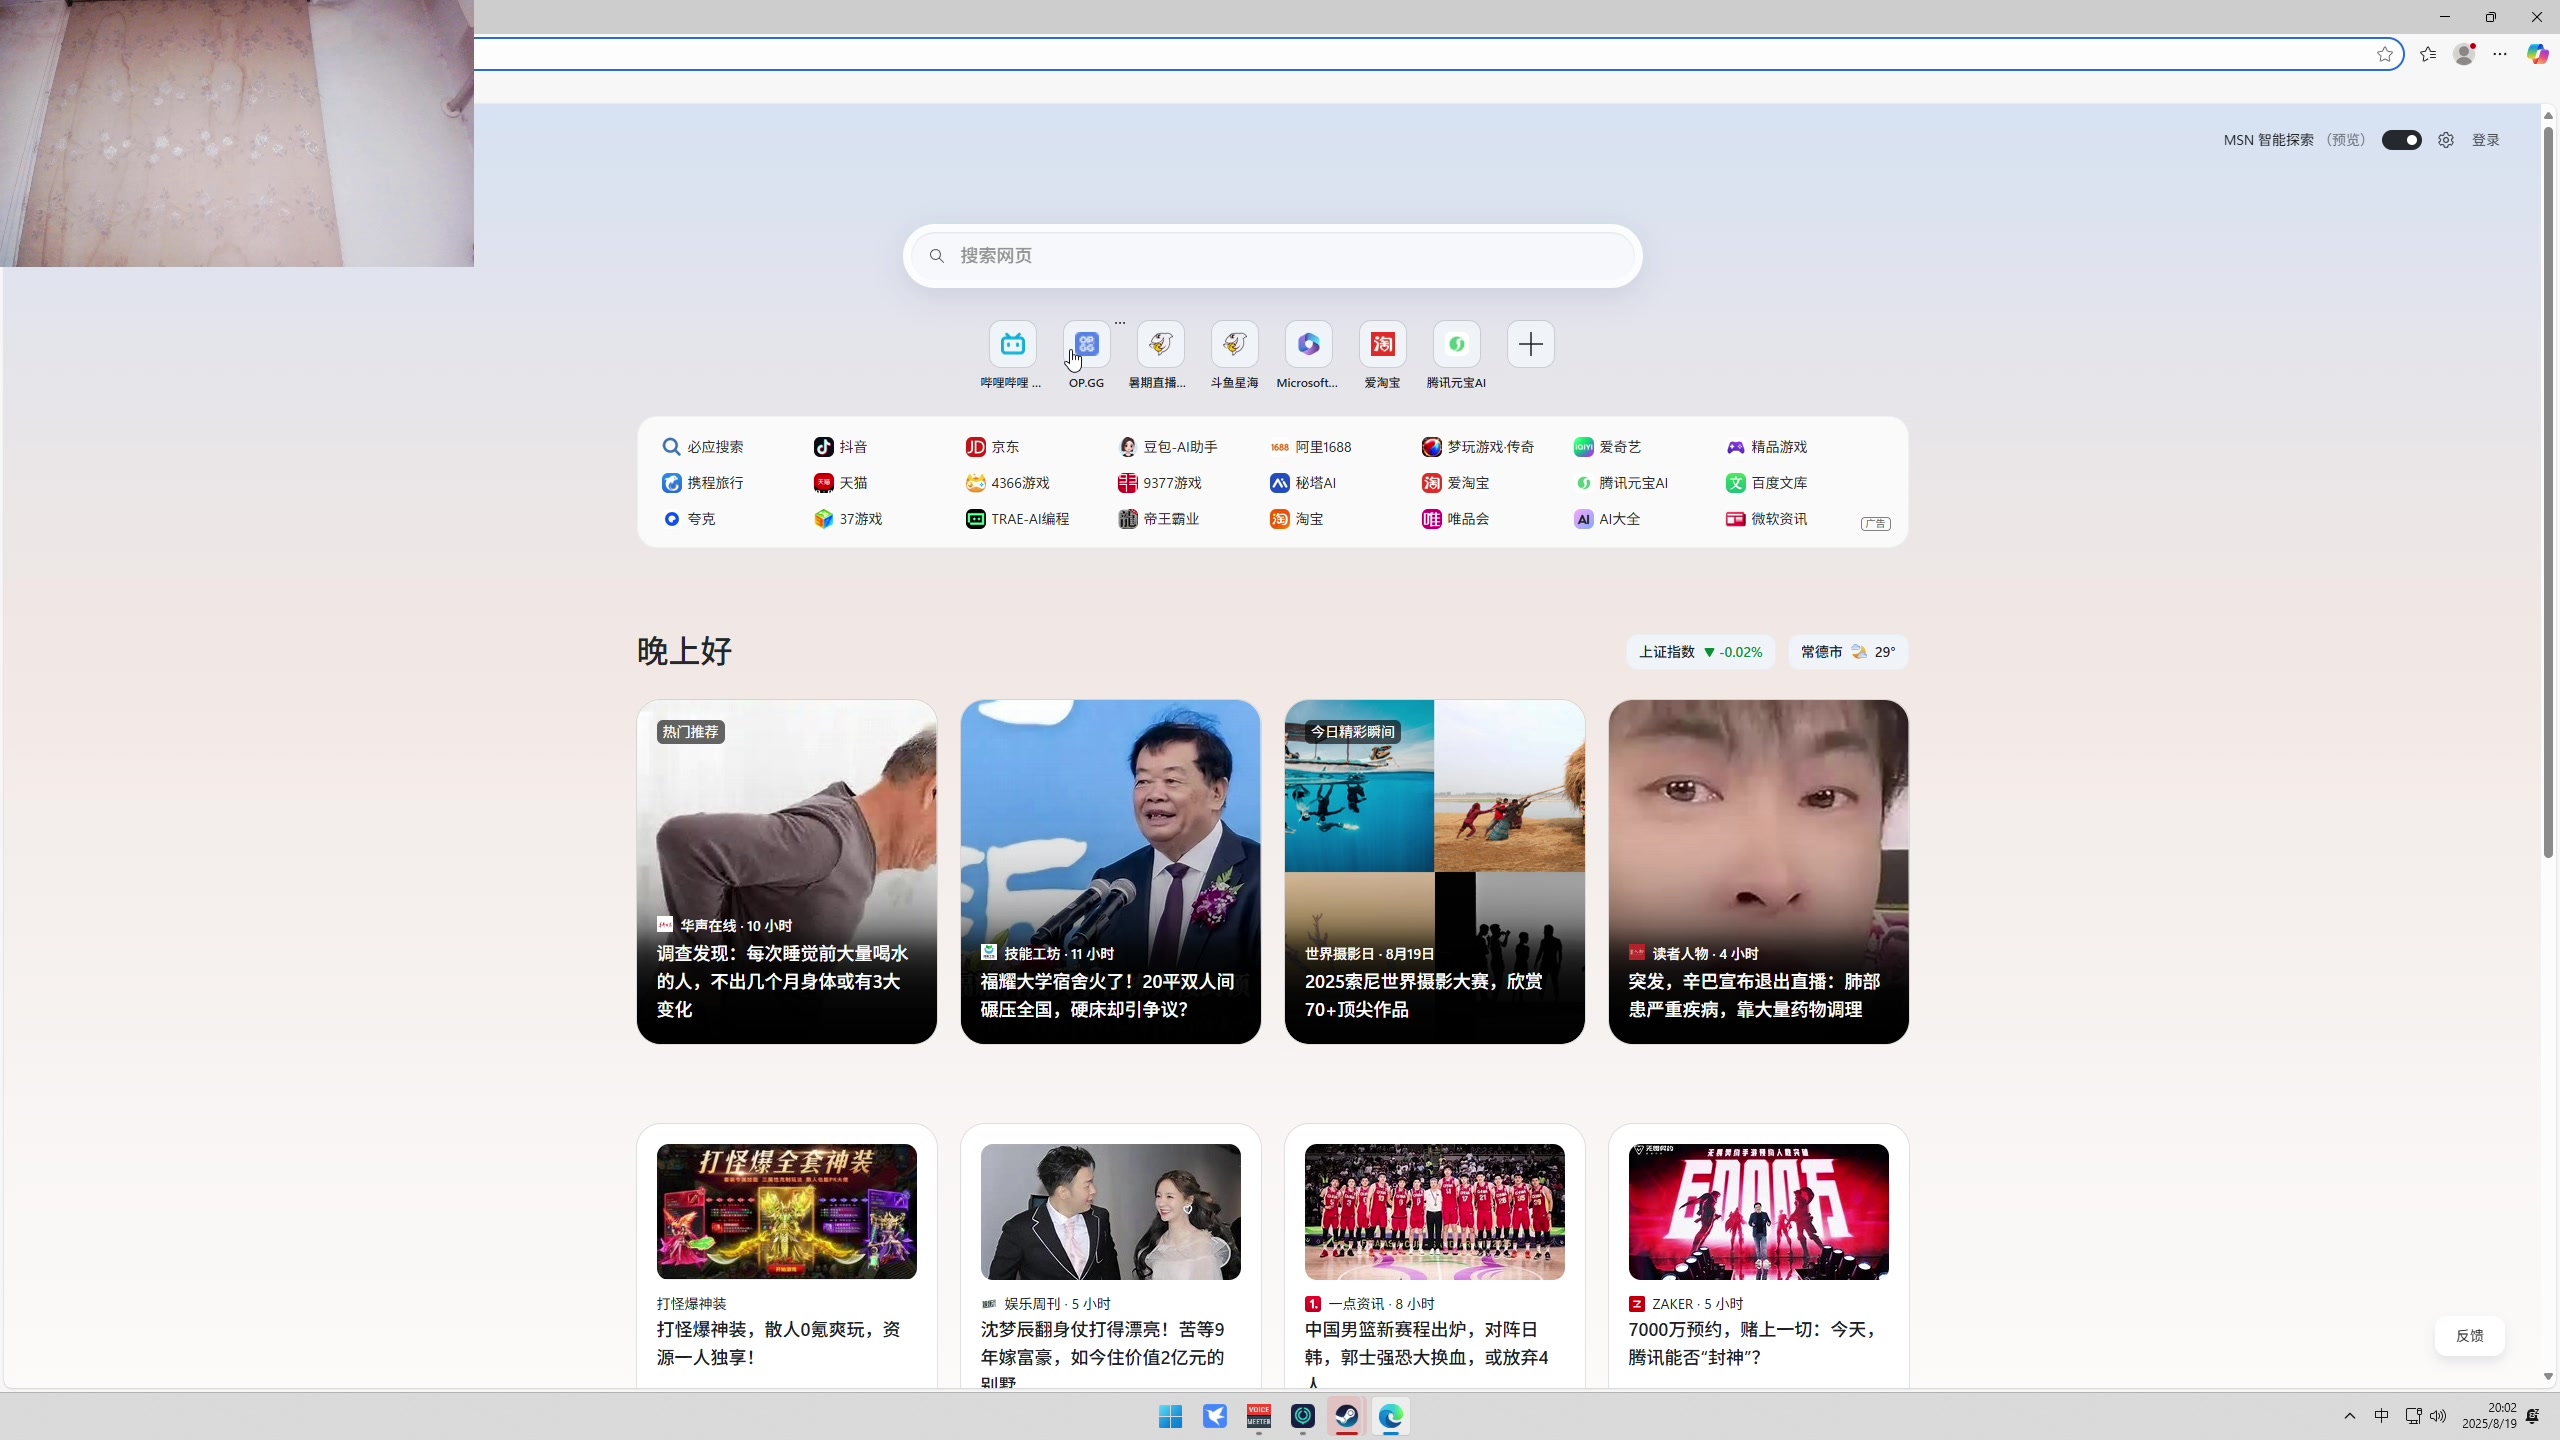The width and height of the screenshot is (2560, 1440).
Task: Open 梦玩游戏·传奇 link
Action: click(x=1477, y=447)
